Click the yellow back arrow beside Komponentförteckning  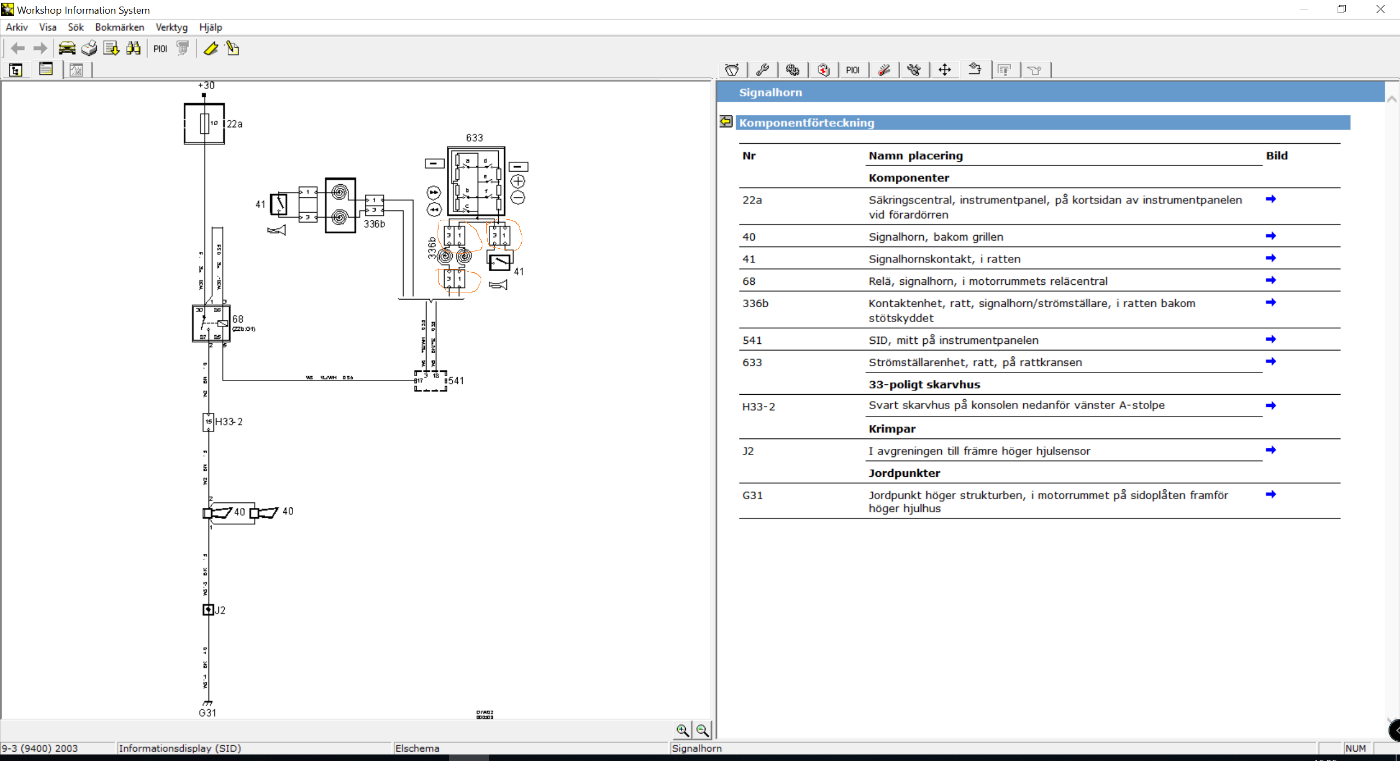coord(726,122)
